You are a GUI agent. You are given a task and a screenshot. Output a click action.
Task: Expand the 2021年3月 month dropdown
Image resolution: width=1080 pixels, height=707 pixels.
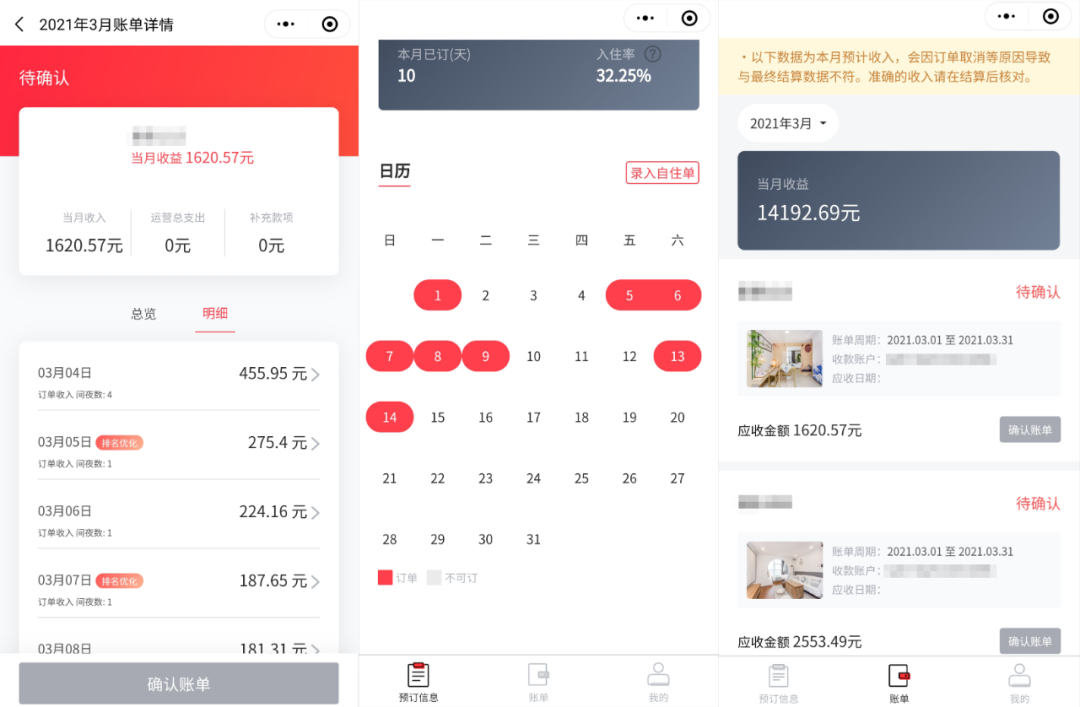click(788, 123)
